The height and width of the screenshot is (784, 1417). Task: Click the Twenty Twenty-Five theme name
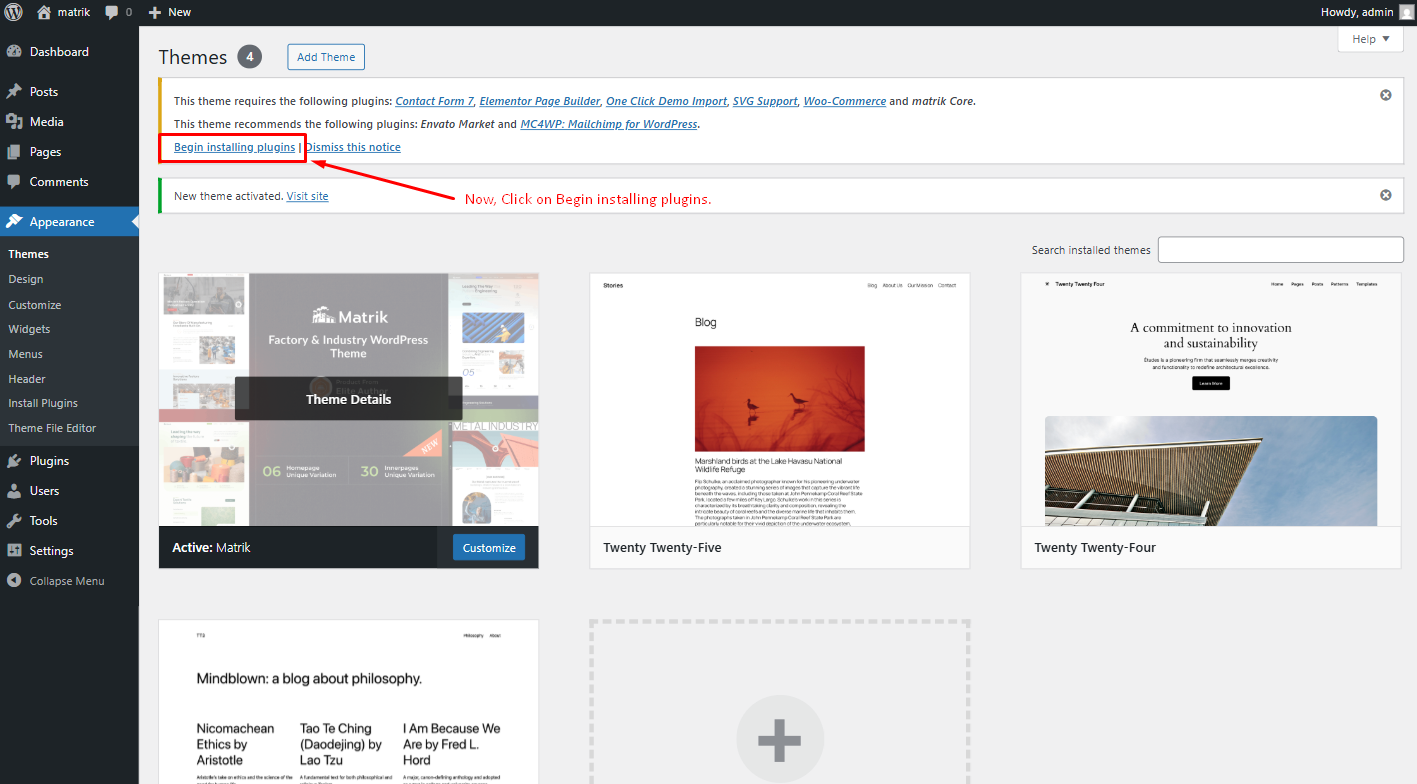(x=662, y=548)
